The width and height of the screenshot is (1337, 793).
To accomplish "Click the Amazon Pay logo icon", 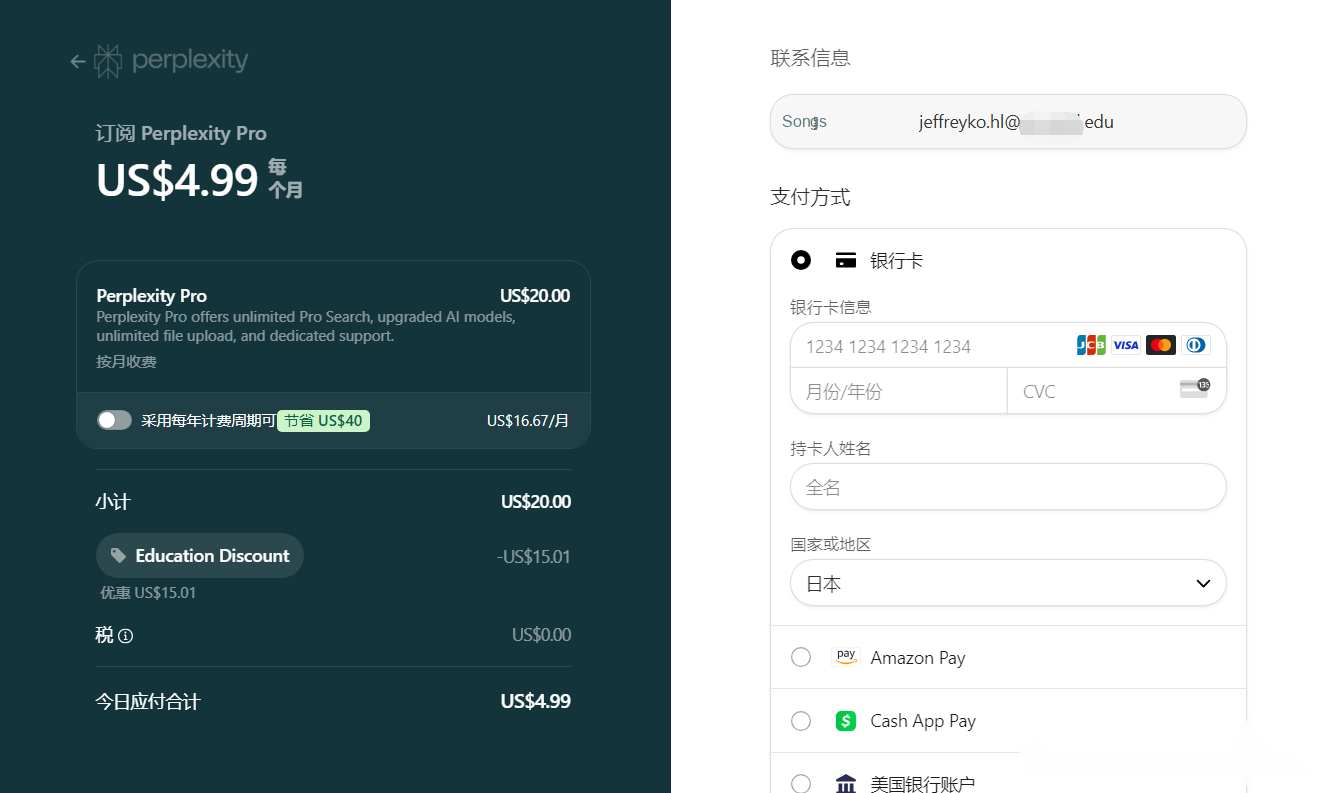I will 846,657.
